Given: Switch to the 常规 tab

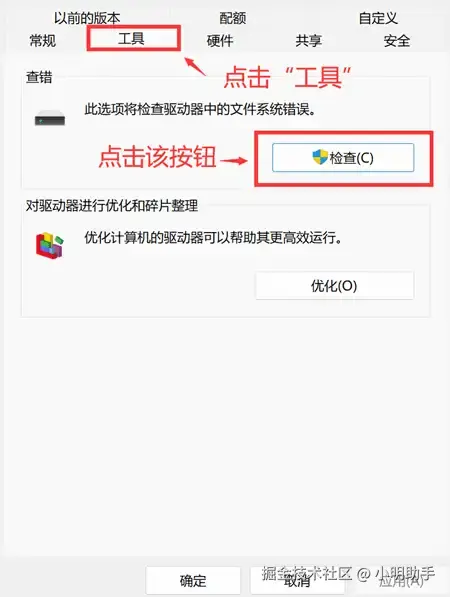Looking at the screenshot, I should click(43, 40).
